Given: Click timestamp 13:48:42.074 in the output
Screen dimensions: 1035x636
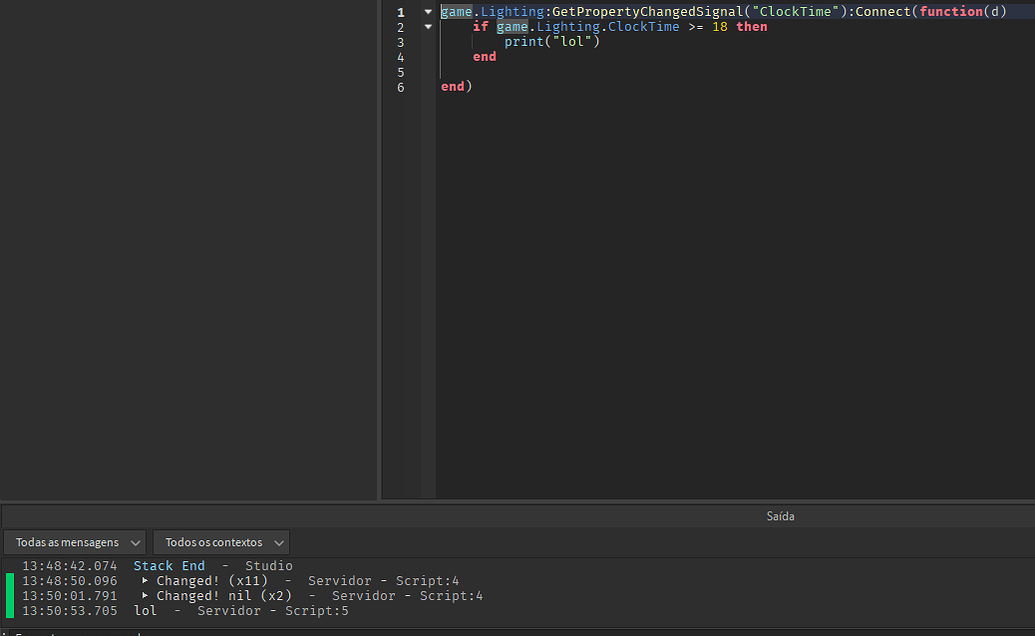Looking at the screenshot, I should point(69,565).
